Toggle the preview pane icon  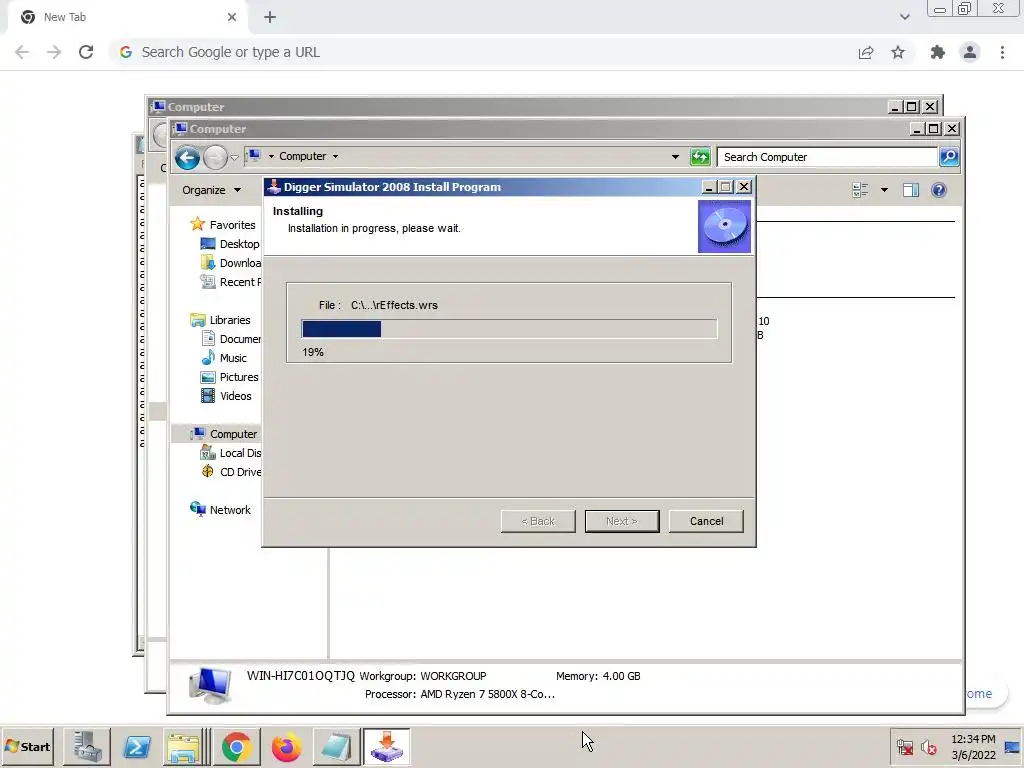910,190
